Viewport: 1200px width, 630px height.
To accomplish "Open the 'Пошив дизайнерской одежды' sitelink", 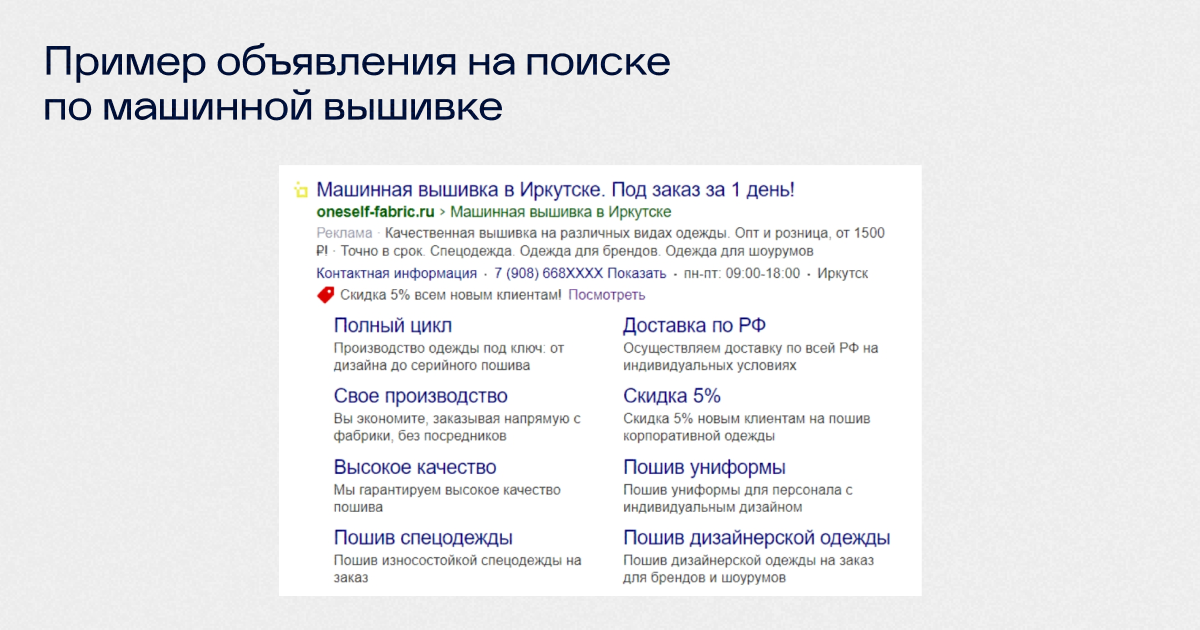I will (756, 538).
